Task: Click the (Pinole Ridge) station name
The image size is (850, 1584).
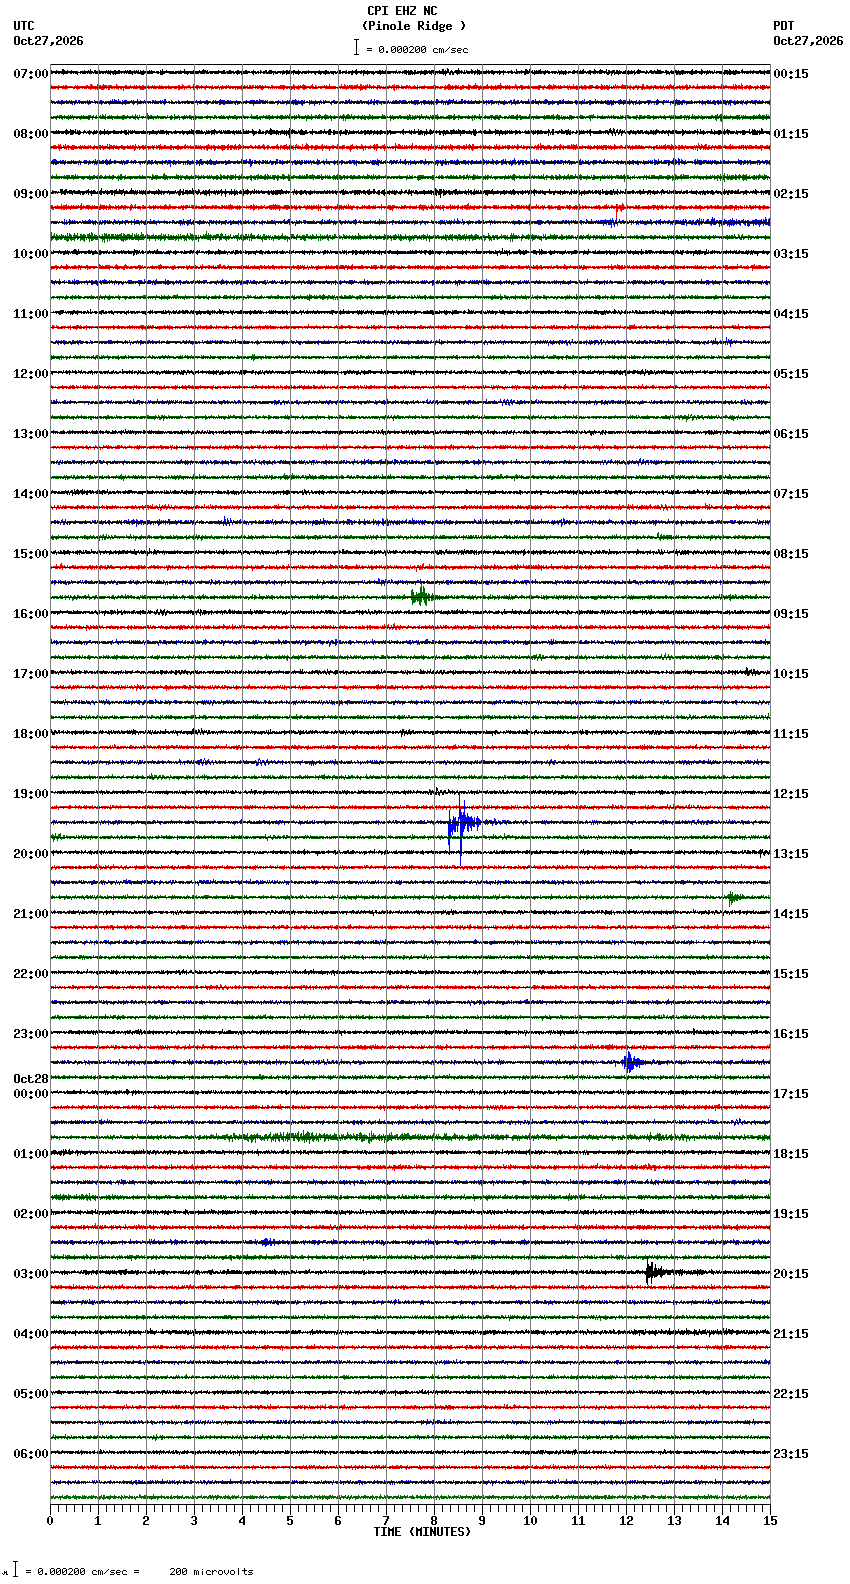Action: coord(414,26)
